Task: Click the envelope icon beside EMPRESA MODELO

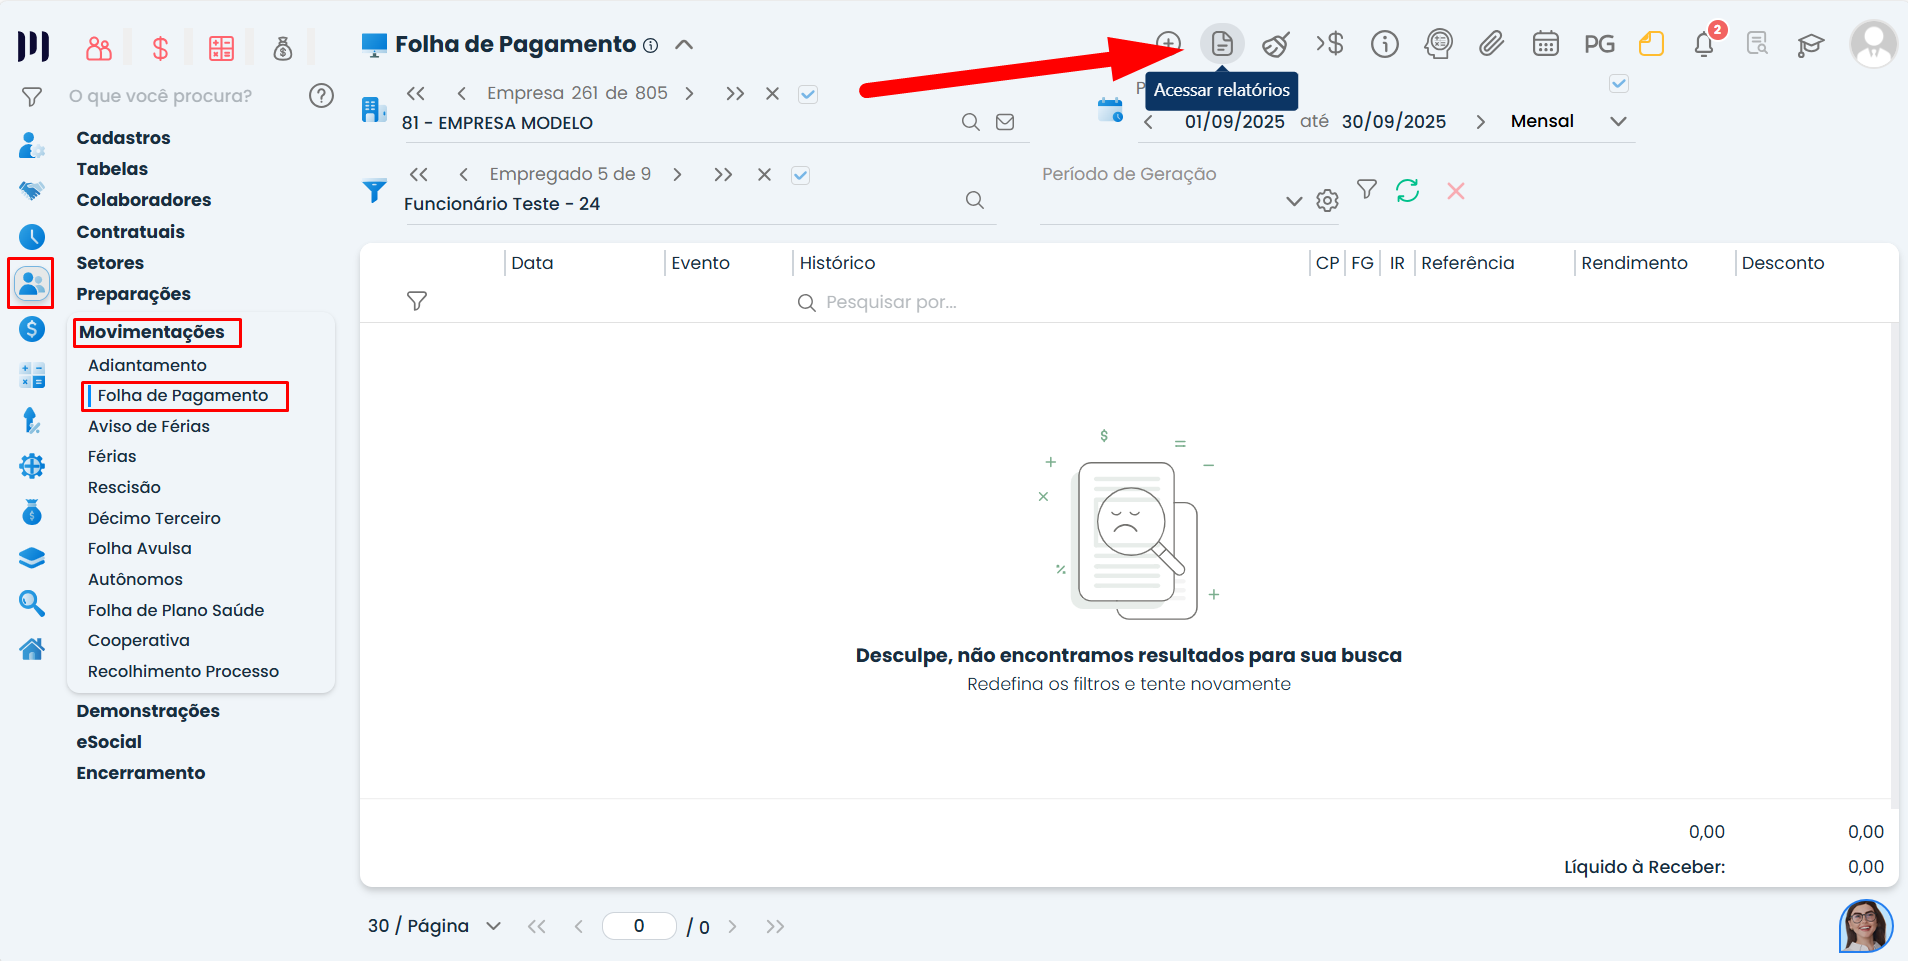Action: (1005, 122)
